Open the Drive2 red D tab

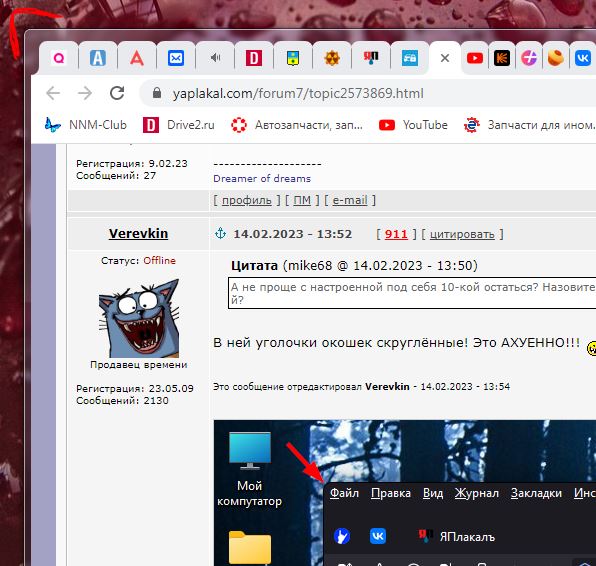tap(254, 58)
